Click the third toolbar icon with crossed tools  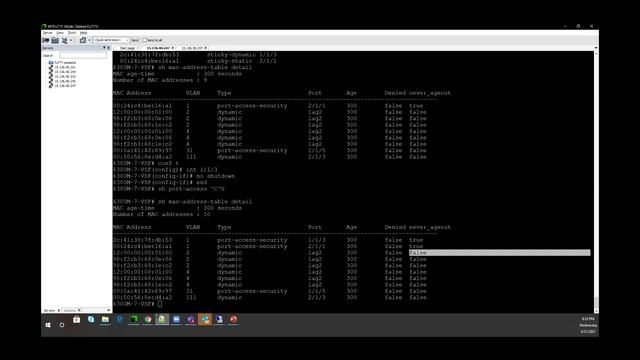click(x=64, y=40)
